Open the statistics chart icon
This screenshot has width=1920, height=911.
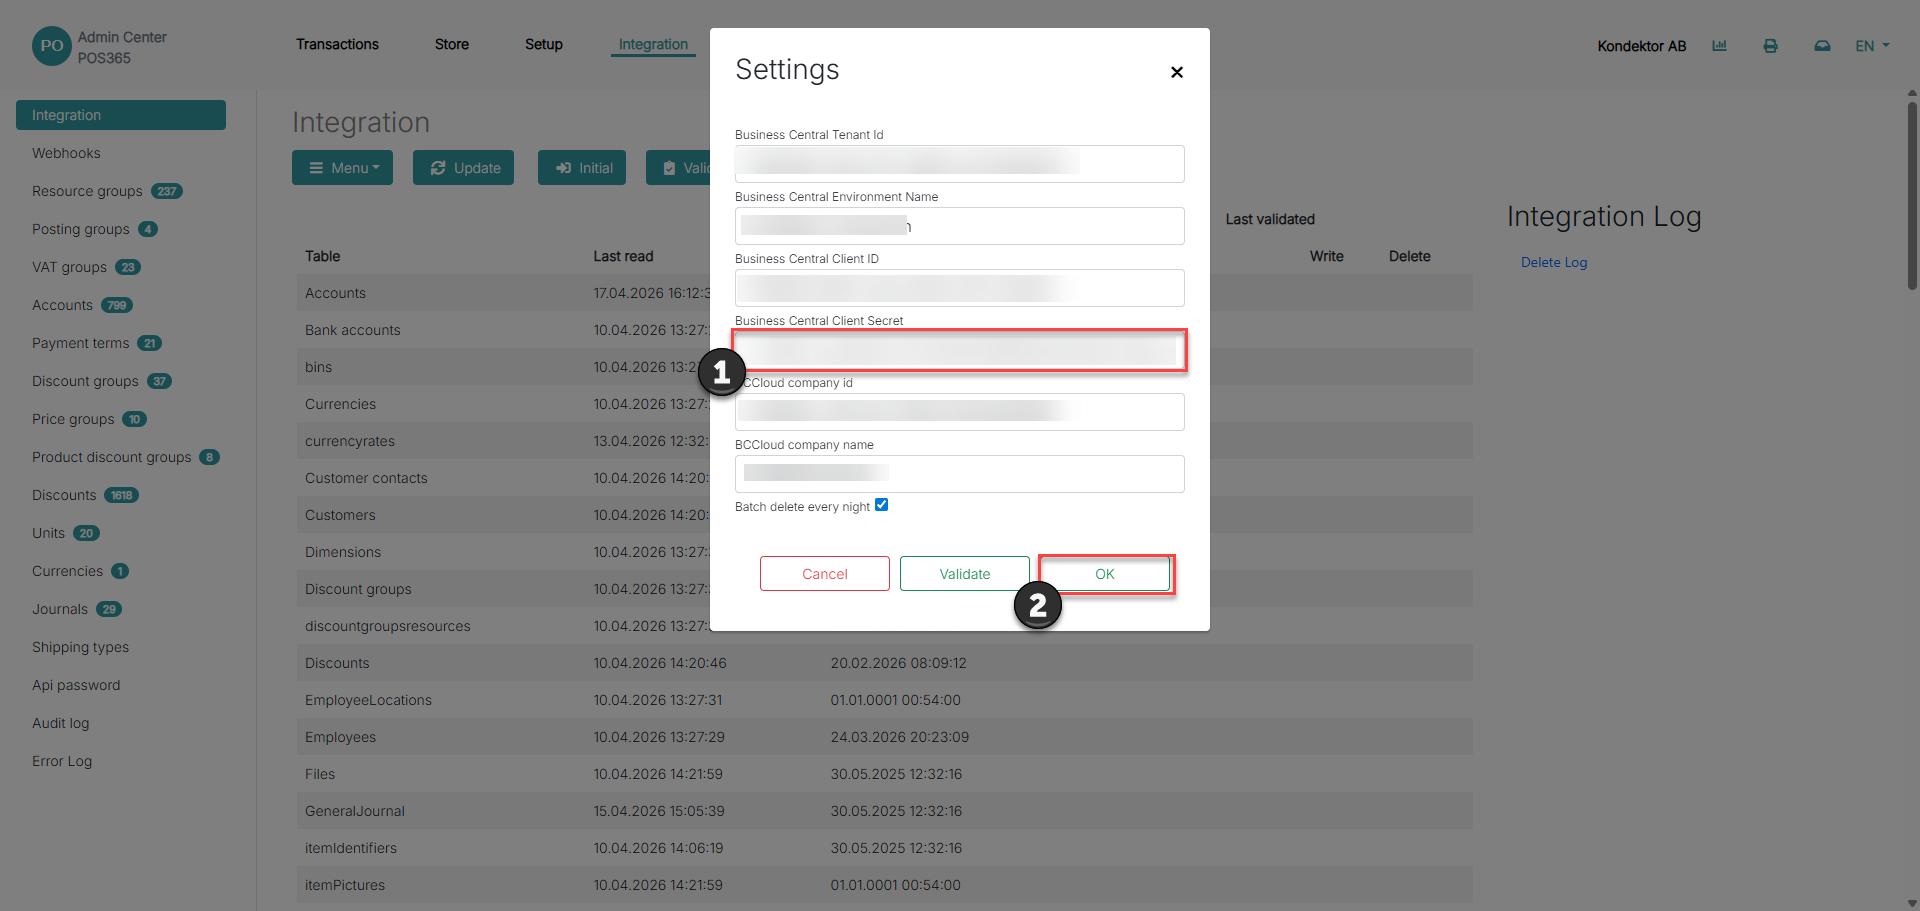click(x=1719, y=46)
